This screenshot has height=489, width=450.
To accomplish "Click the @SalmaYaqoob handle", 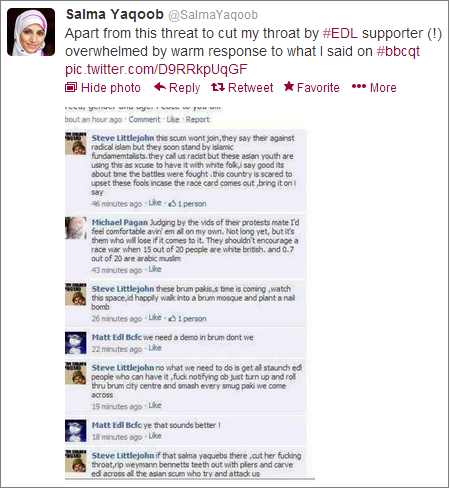I will click(x=213, y=15).
